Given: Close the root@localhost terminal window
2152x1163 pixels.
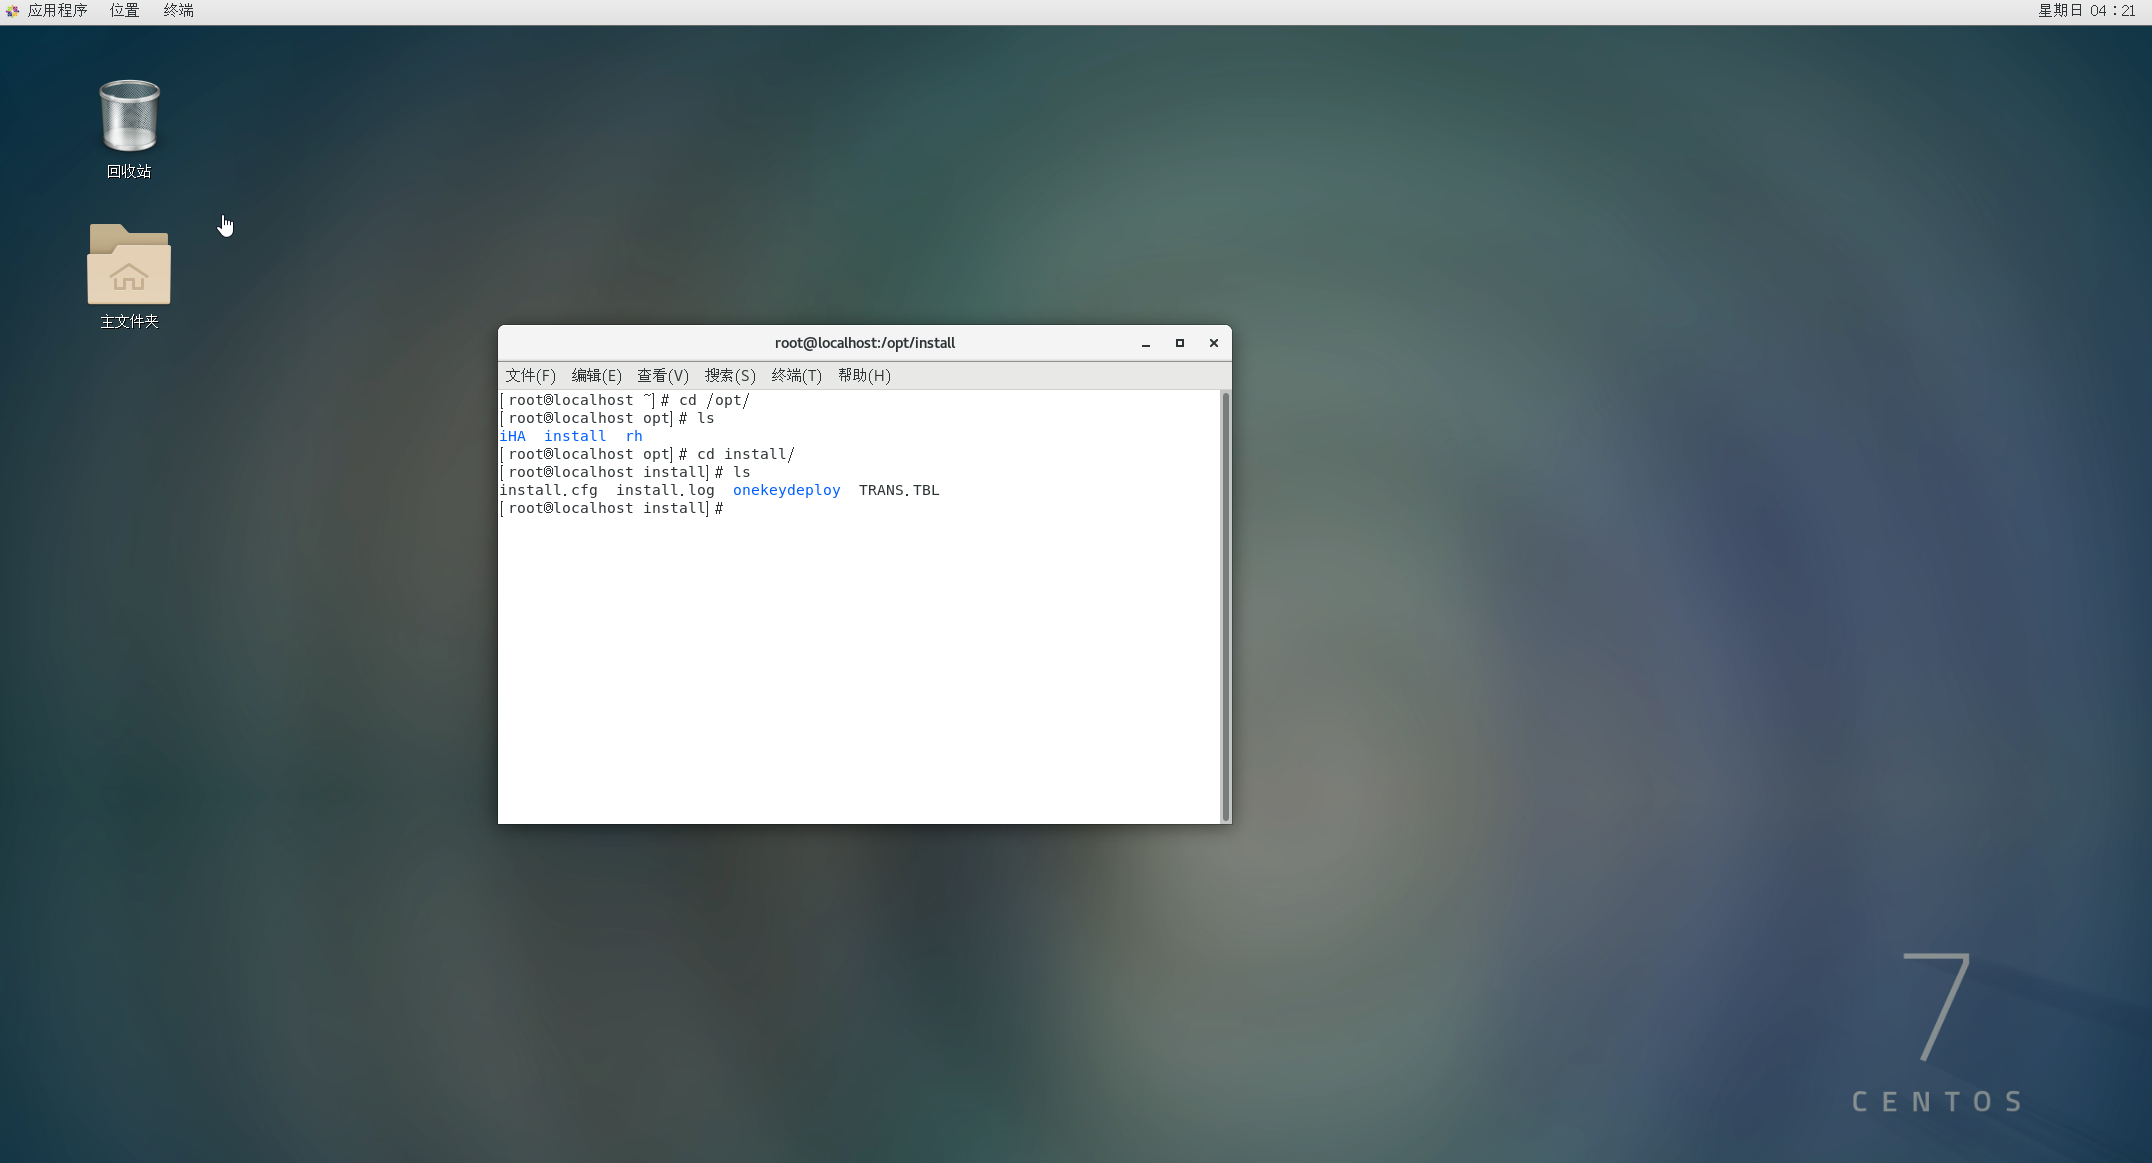Looking at the screenshot, I should (1214, 343).
